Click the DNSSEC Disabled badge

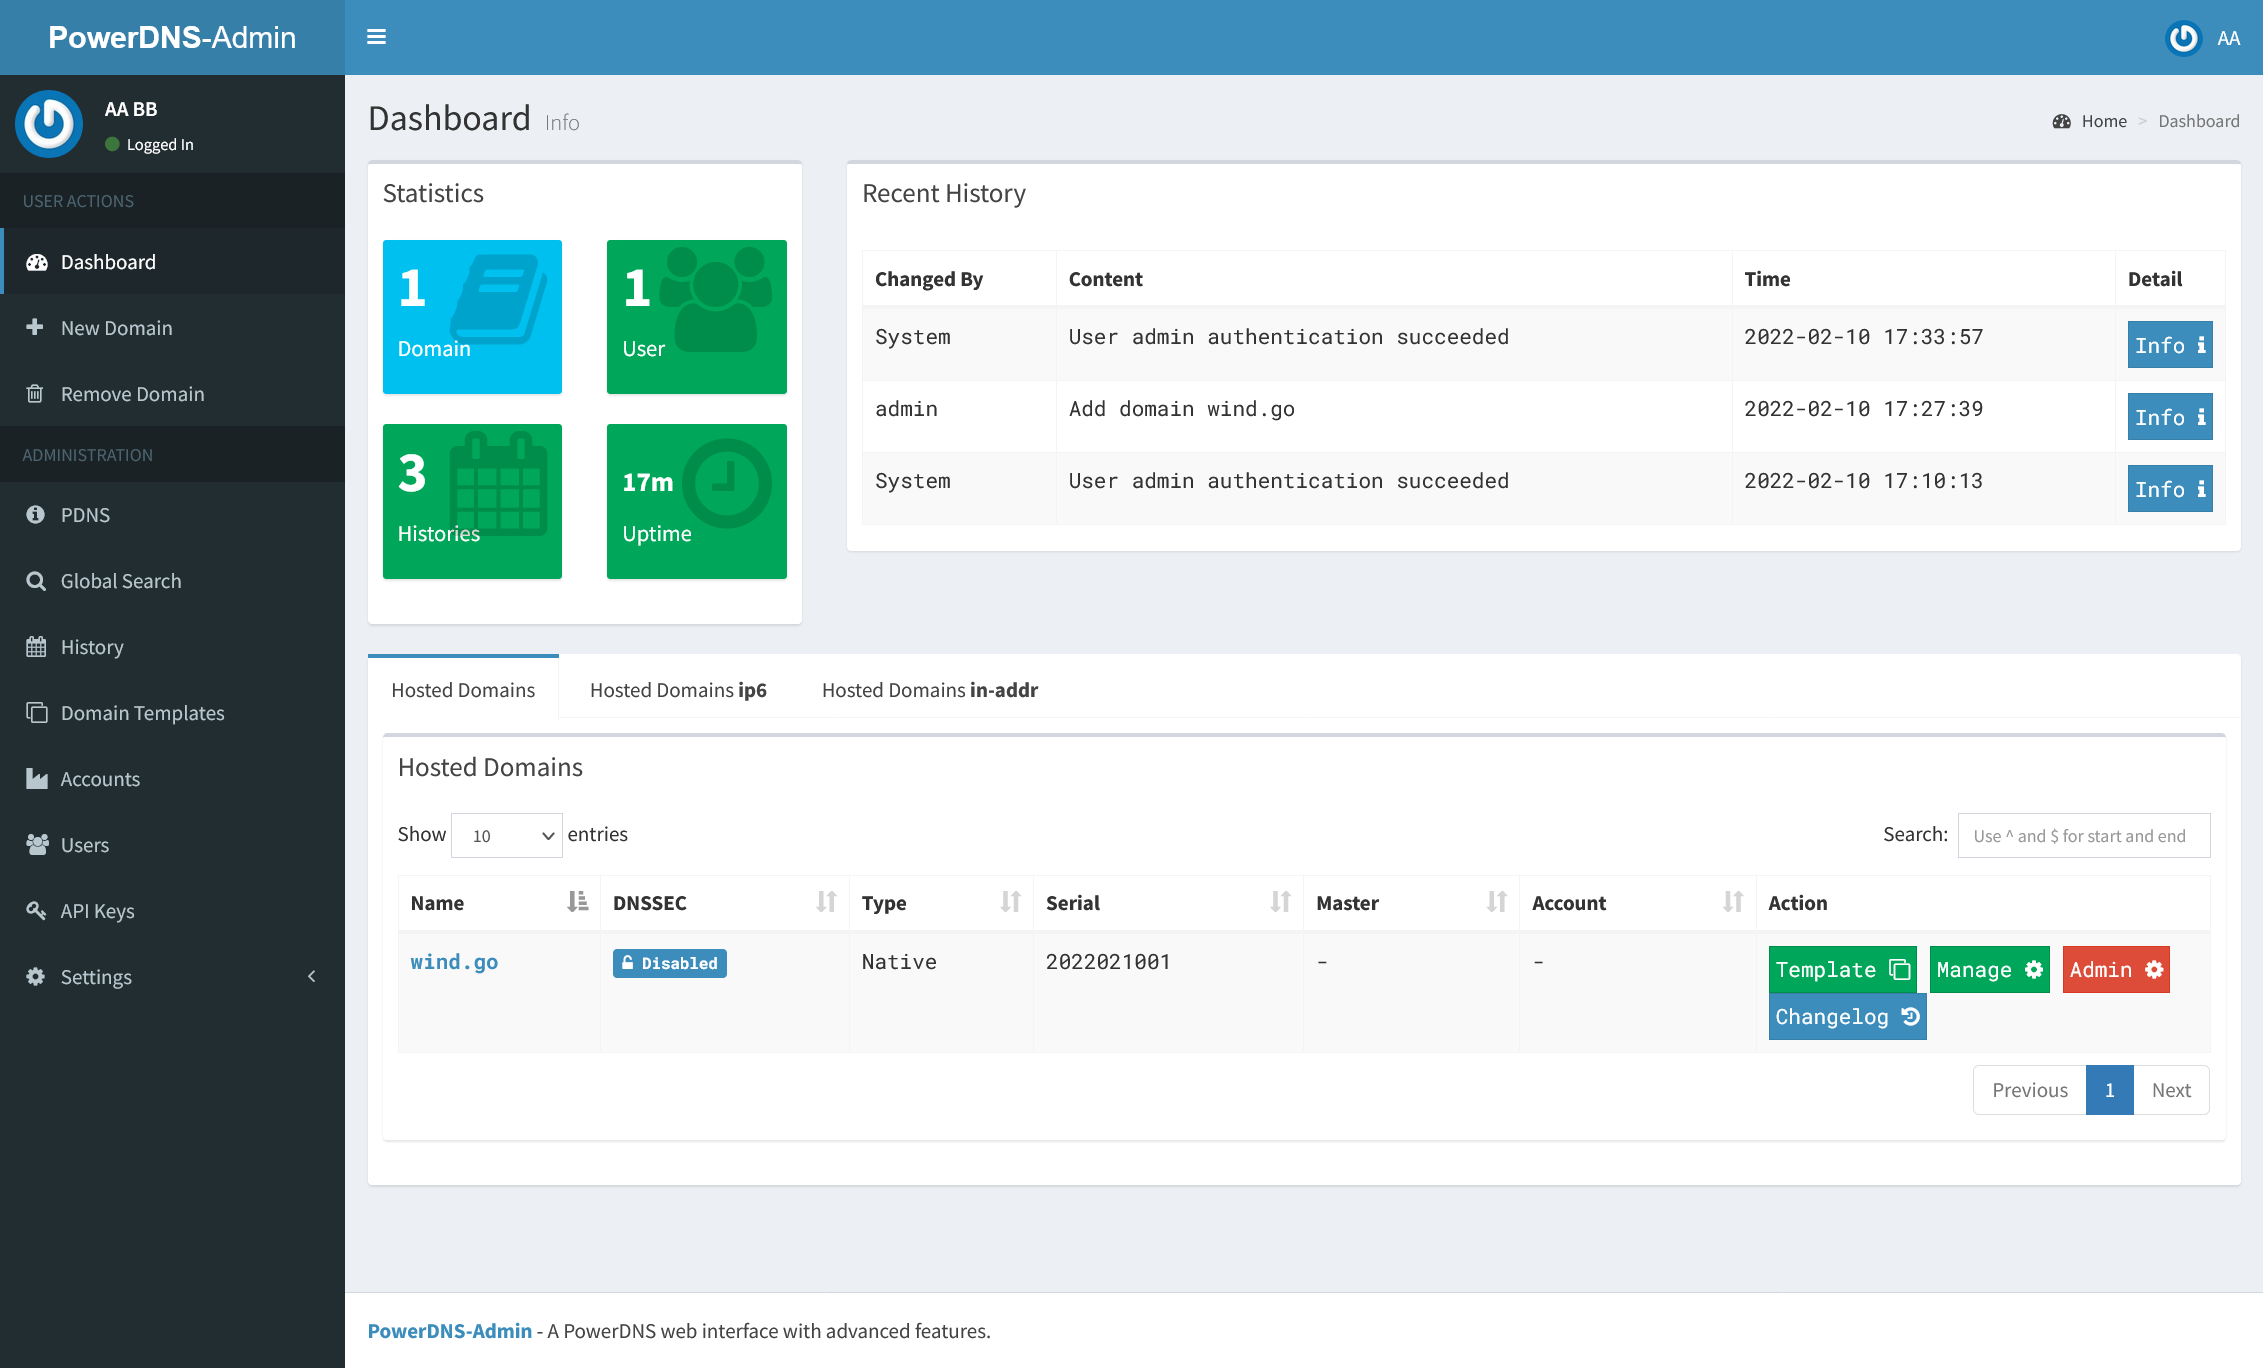click(670, 963)
